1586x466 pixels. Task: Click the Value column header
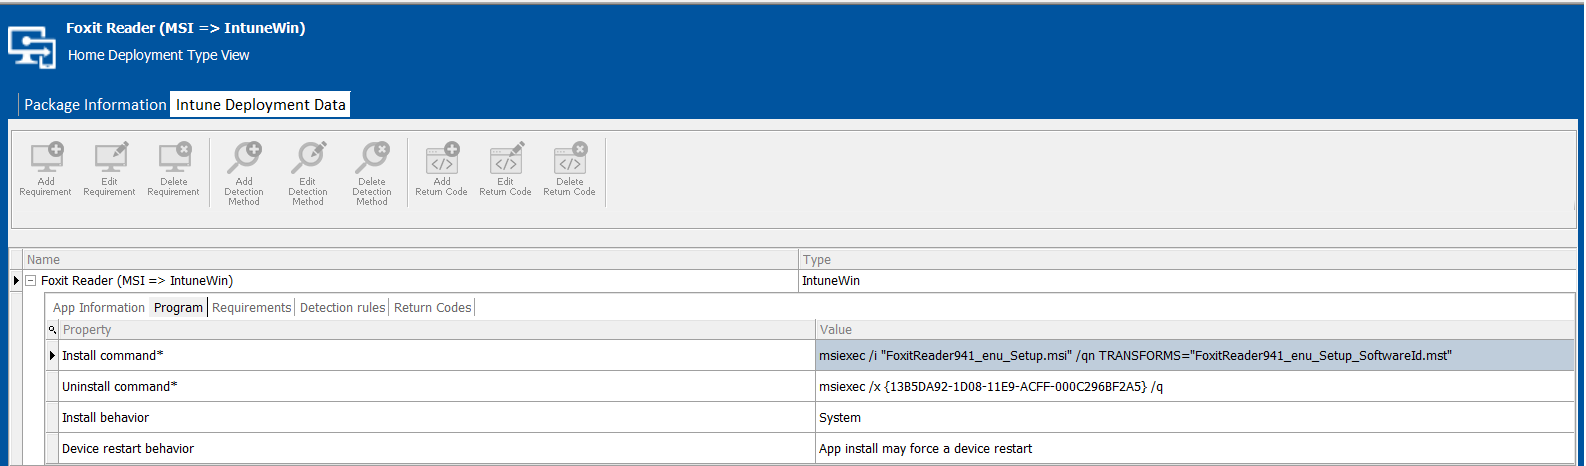pos(1195,330)
